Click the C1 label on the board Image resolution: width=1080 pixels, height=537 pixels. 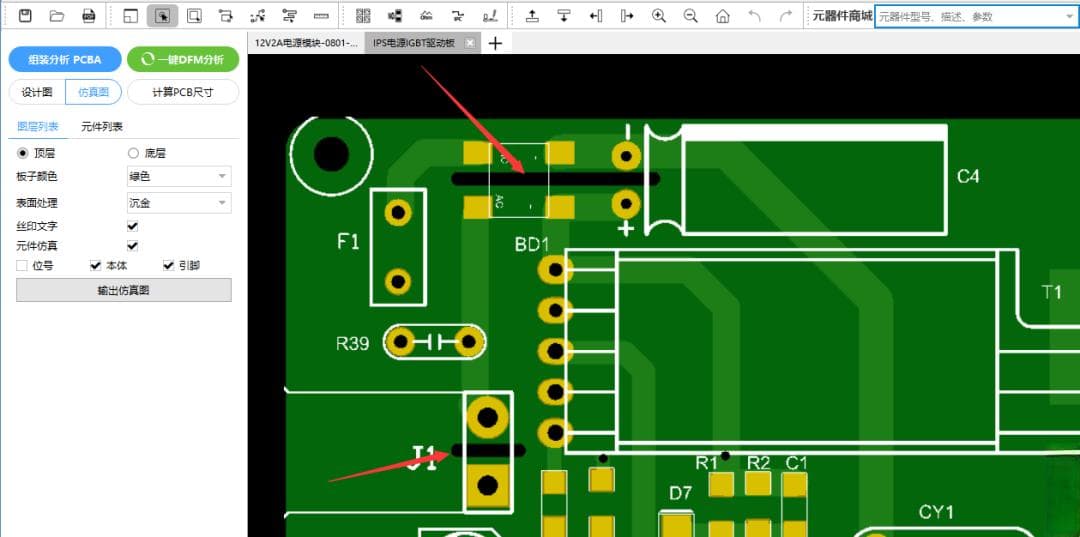click(x=796, y=463)
